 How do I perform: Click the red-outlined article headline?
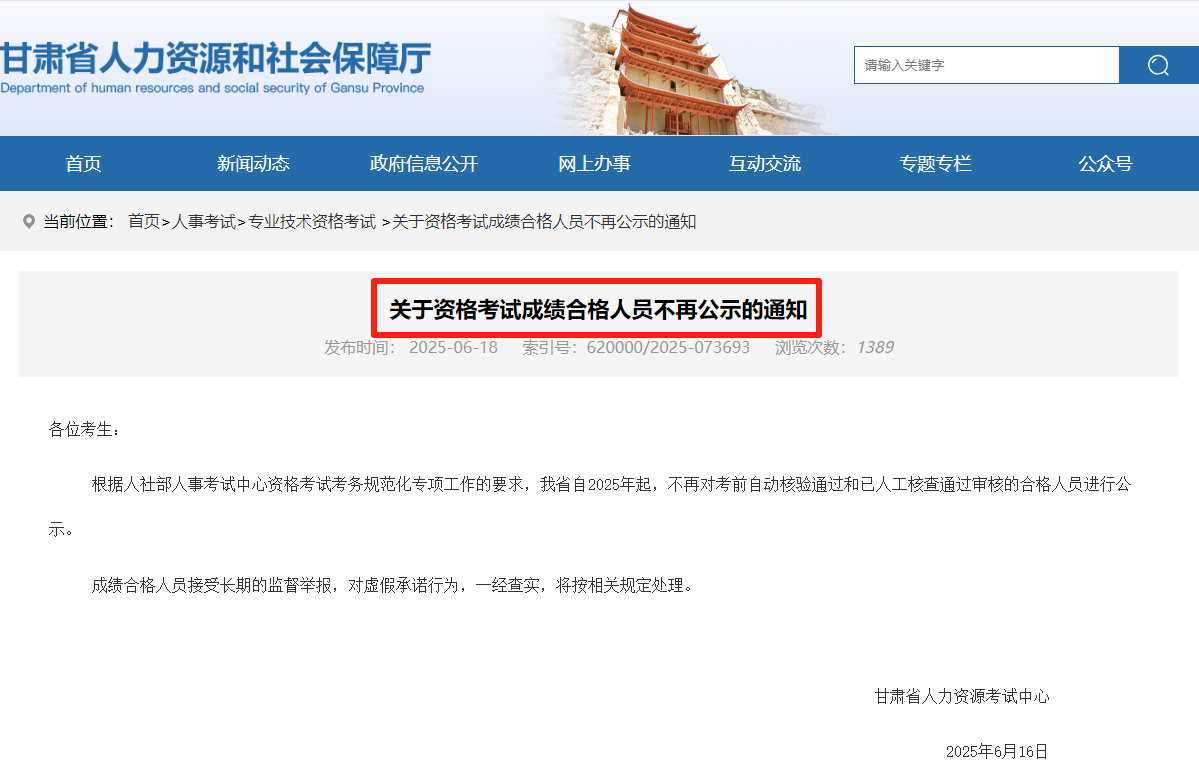(x=597, y=309)
